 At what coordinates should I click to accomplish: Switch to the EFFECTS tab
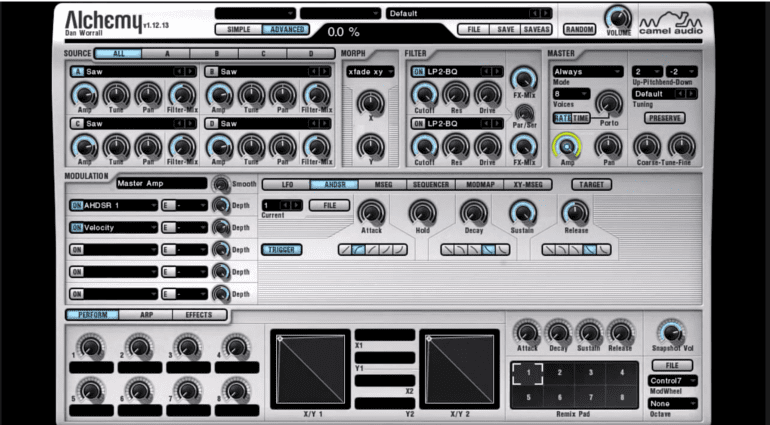[x=199, y=315]
